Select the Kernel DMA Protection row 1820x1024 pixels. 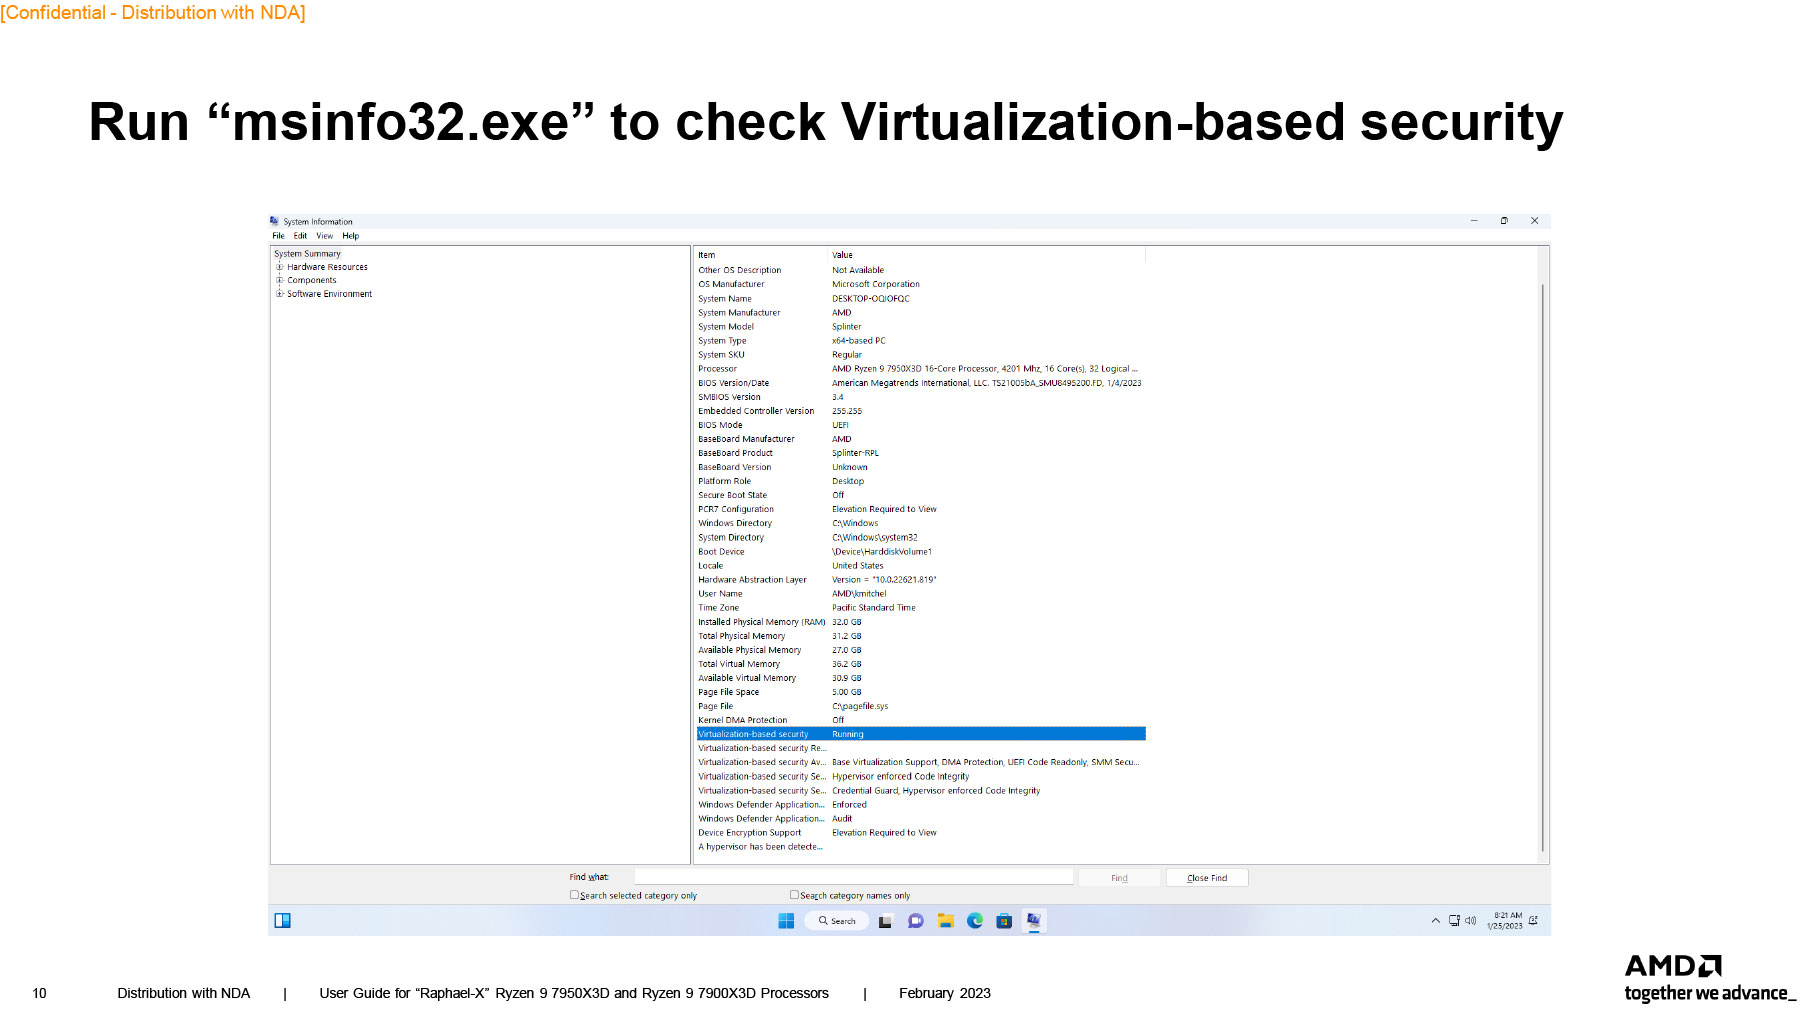(x=921, y=720)
